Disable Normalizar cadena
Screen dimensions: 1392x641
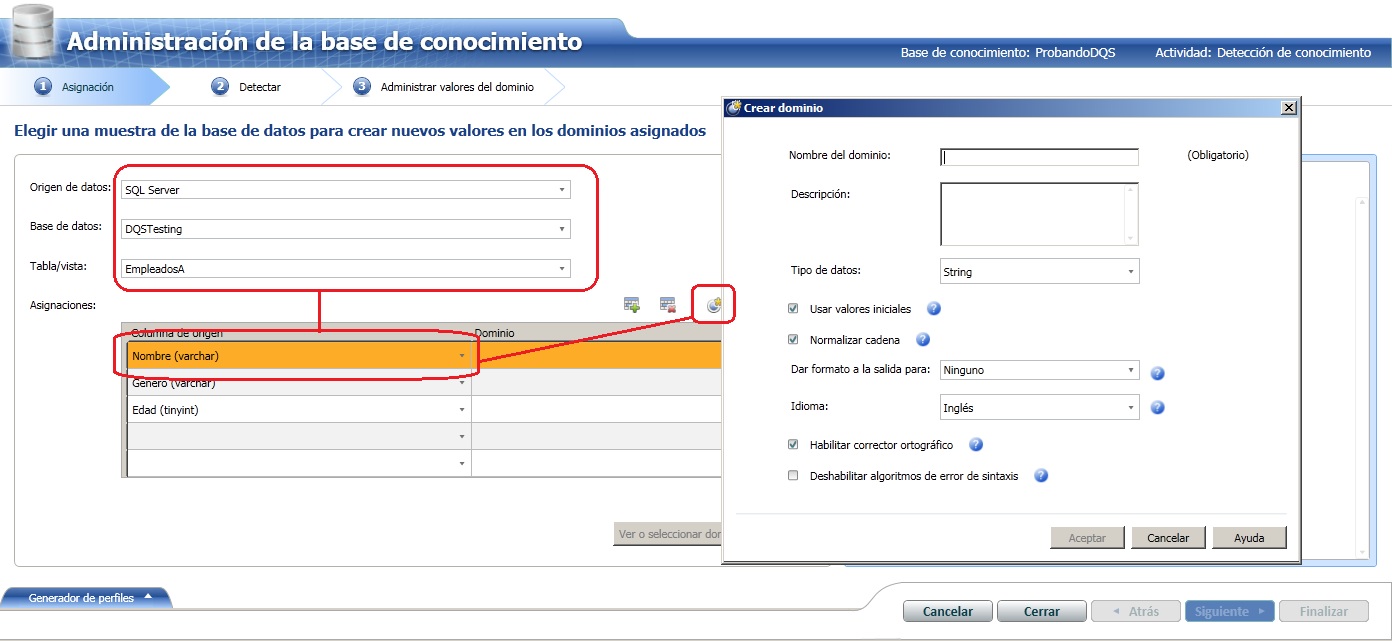tap(793, 339)
